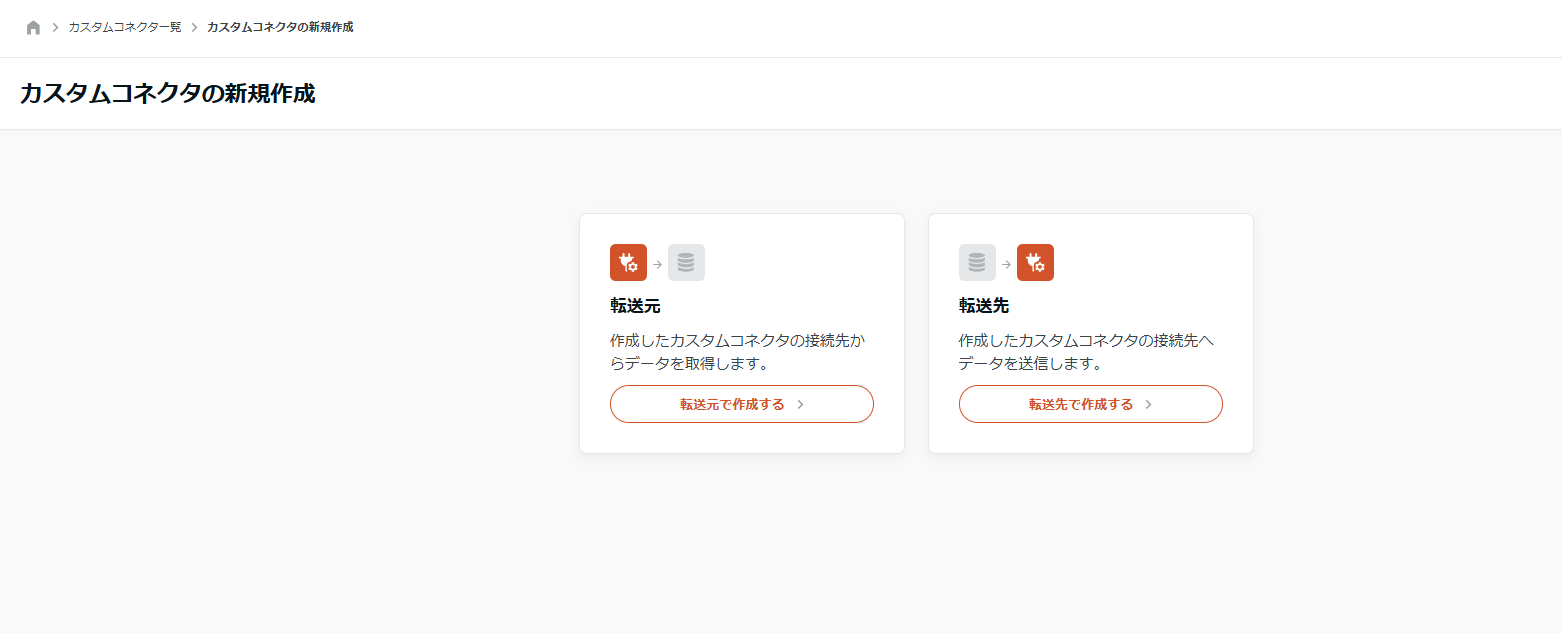
Task: Go to home via breadcrumb house icon
Action: (x=33, y=27)
